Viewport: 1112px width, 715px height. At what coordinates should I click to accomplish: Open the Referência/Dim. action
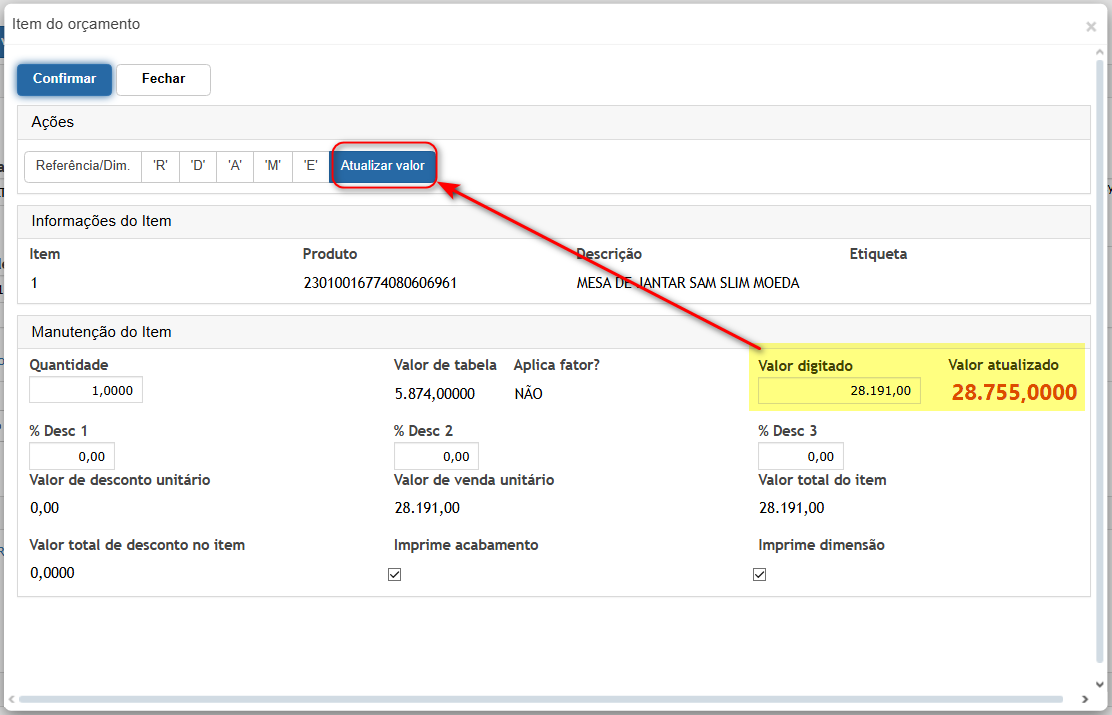[83, 166]
